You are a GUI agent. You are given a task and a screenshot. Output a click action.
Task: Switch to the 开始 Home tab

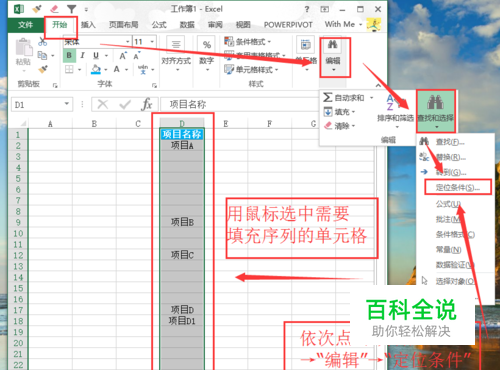[x=60, y=25]
